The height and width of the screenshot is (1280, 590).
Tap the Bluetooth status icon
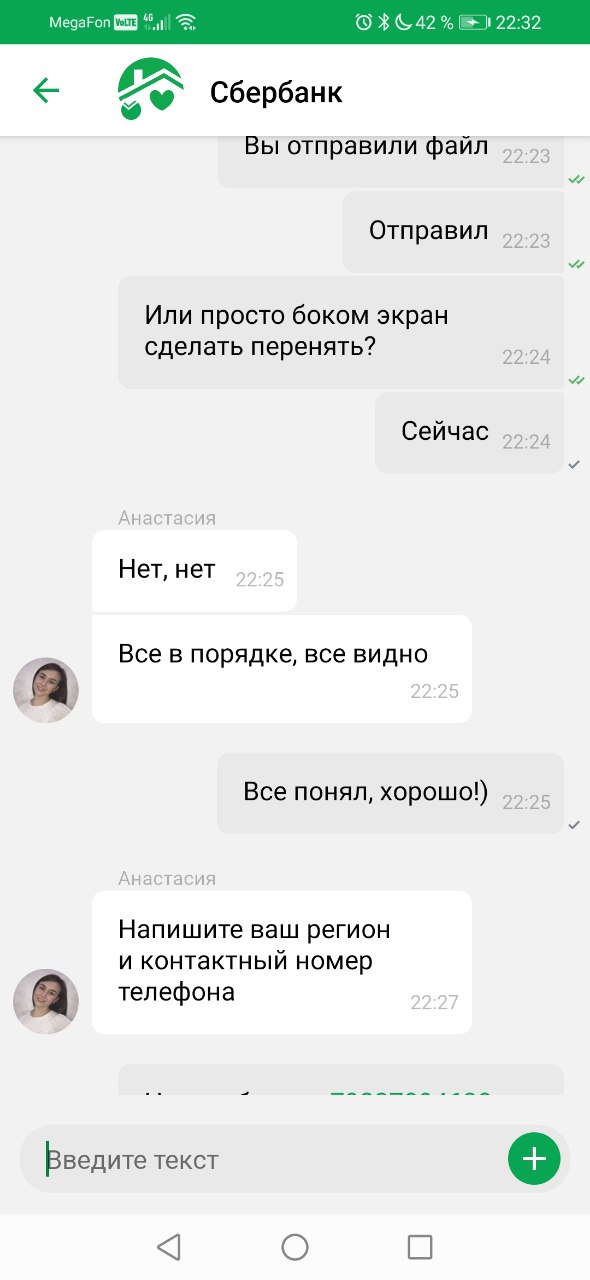(x=383, y=22)
